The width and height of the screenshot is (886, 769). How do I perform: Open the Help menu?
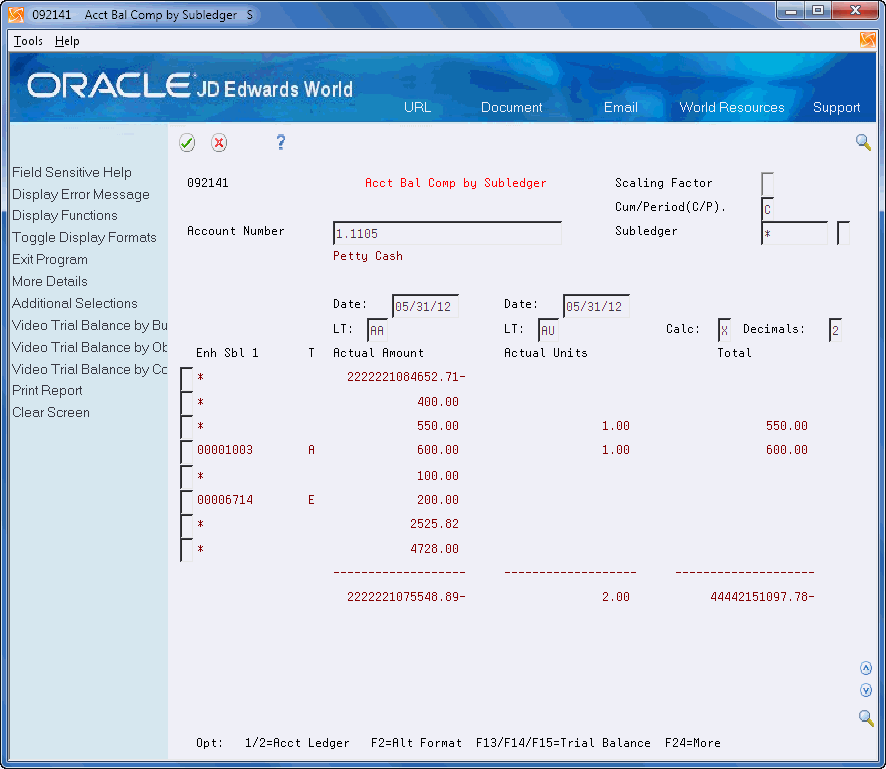67,41
